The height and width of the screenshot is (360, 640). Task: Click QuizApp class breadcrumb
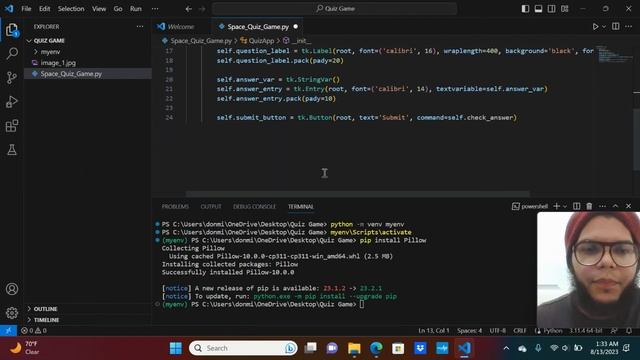(x=261, y=41)
